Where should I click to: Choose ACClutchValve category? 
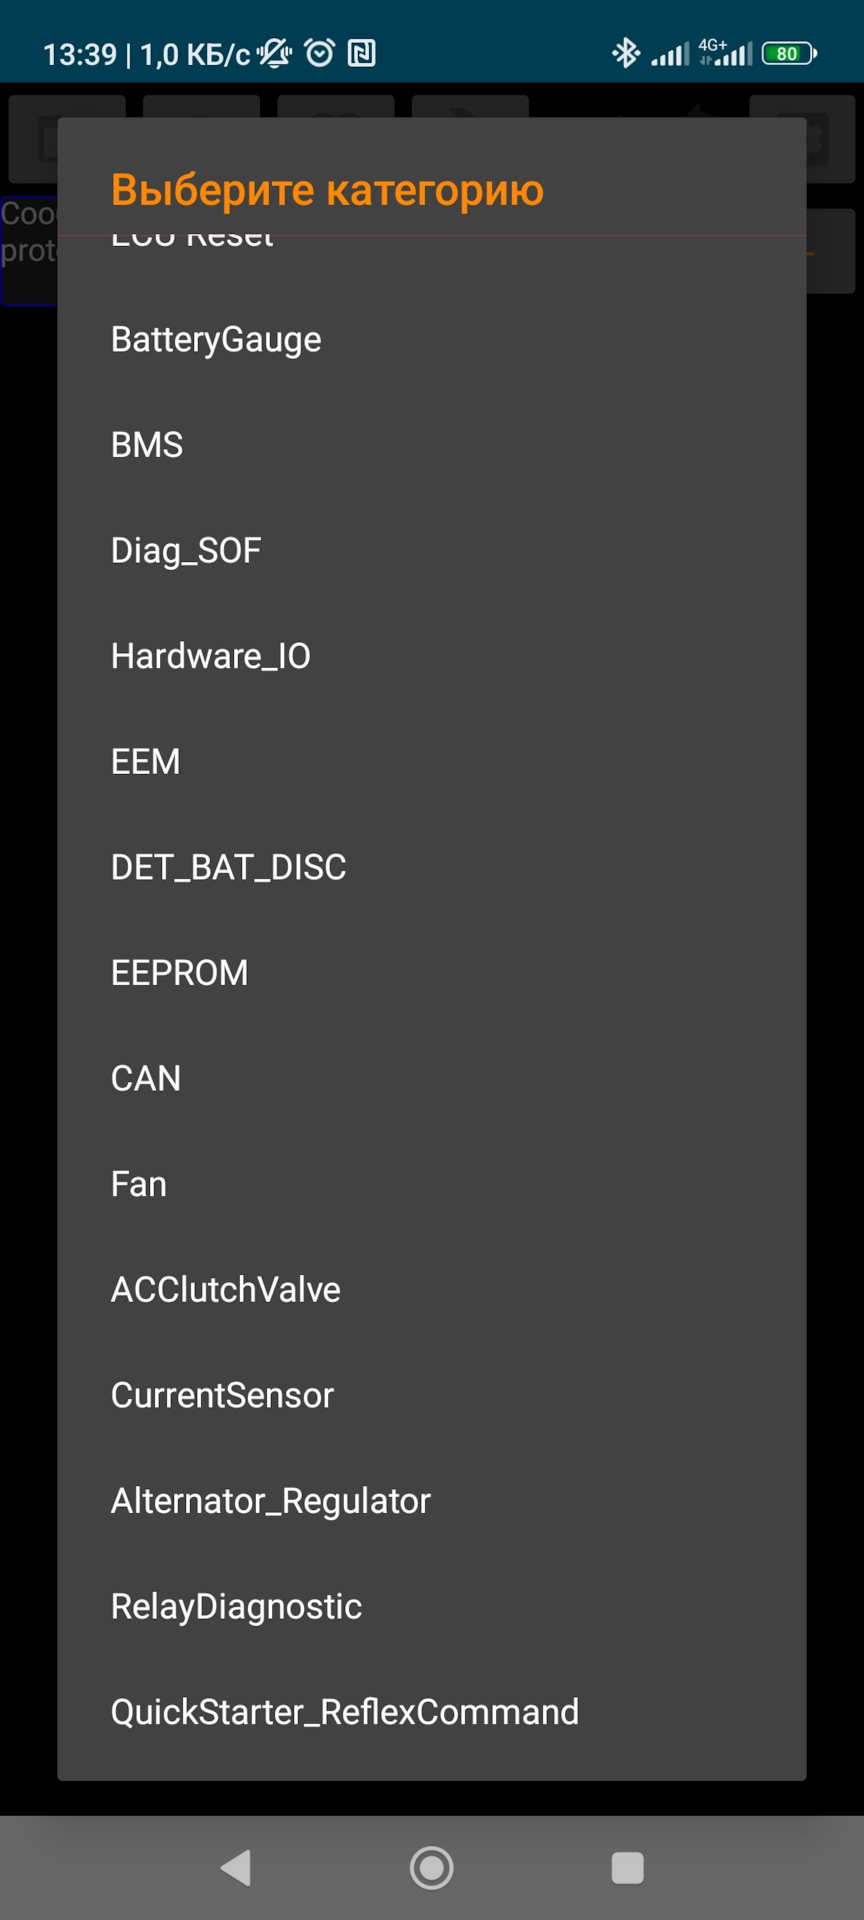(226, 1290)
